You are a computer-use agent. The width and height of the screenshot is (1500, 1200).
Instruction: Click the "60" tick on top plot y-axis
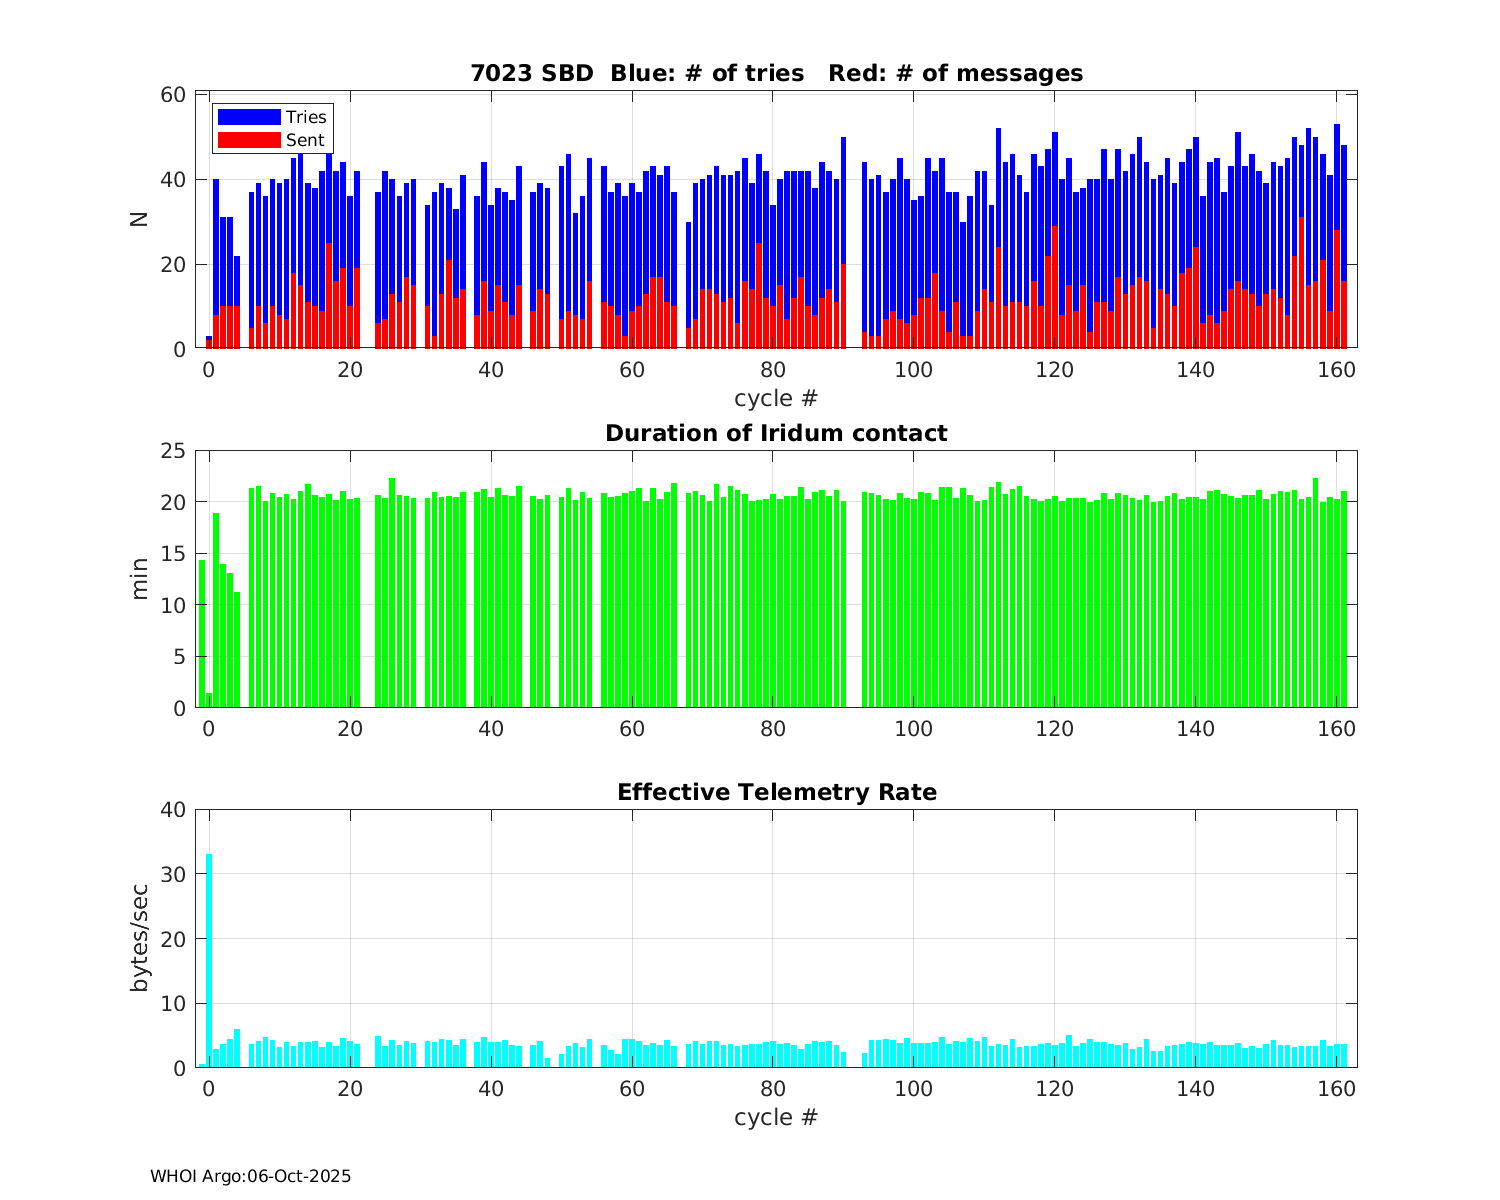tap(174, 95)
